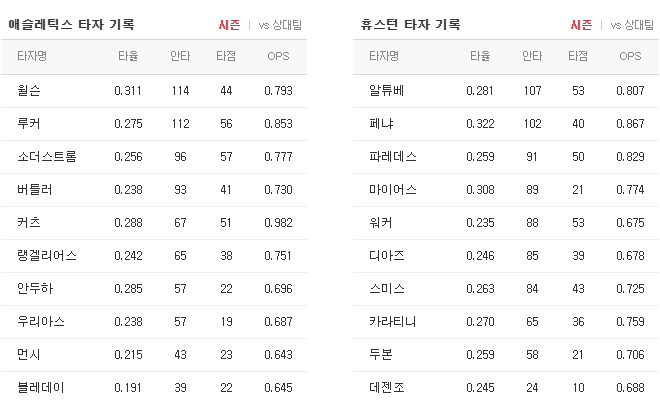Select batter 윌슨 row
The image size is (660, 413).
pos(154,91)
